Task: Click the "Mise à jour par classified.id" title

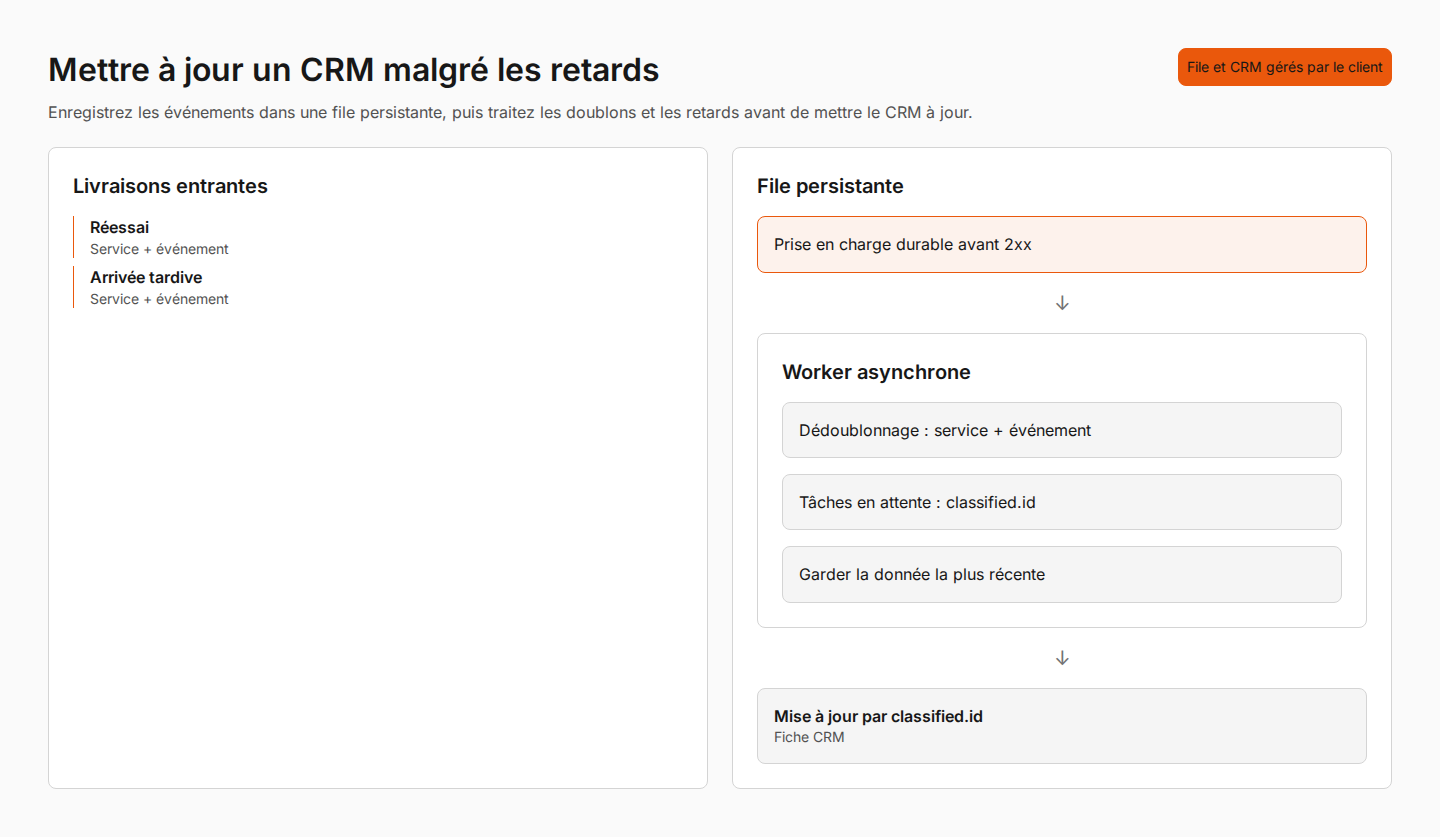Action: 878,716
